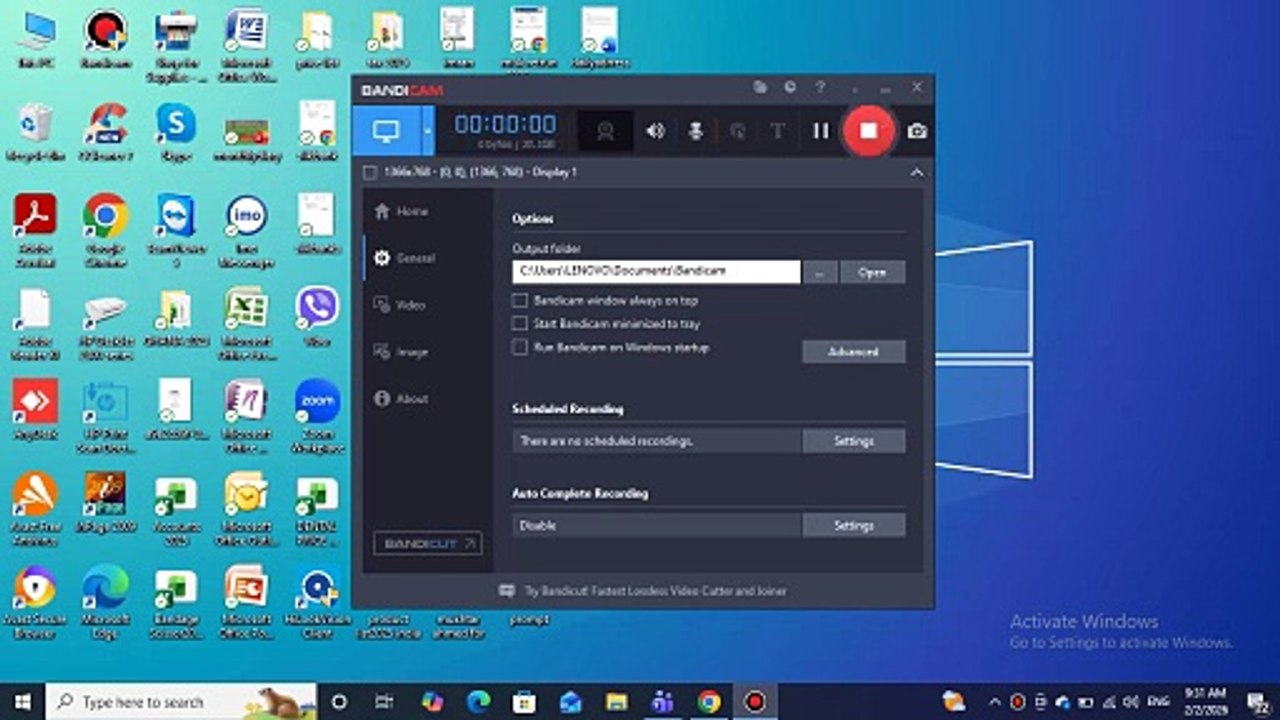Open the Google Chrome desktop icon
Image resolution: width=1280 pixels, height=720 pixels.
105,230
